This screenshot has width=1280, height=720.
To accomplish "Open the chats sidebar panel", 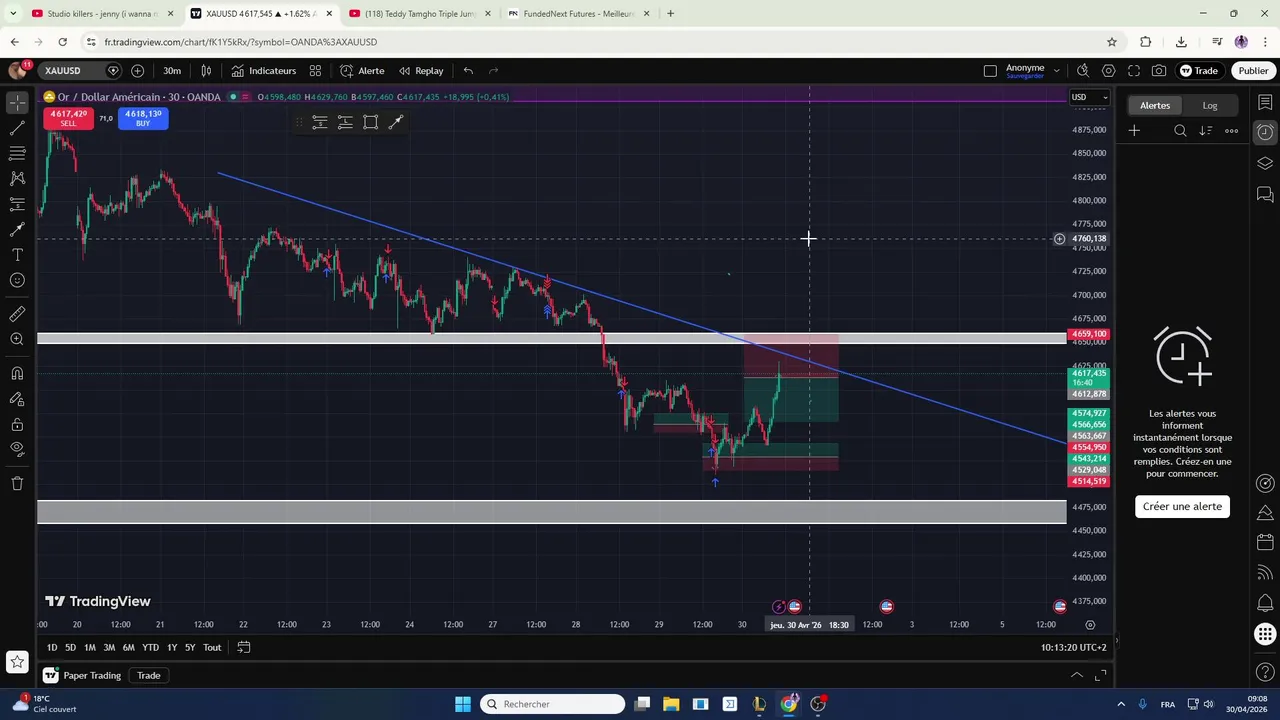I will pos(1265,194).
